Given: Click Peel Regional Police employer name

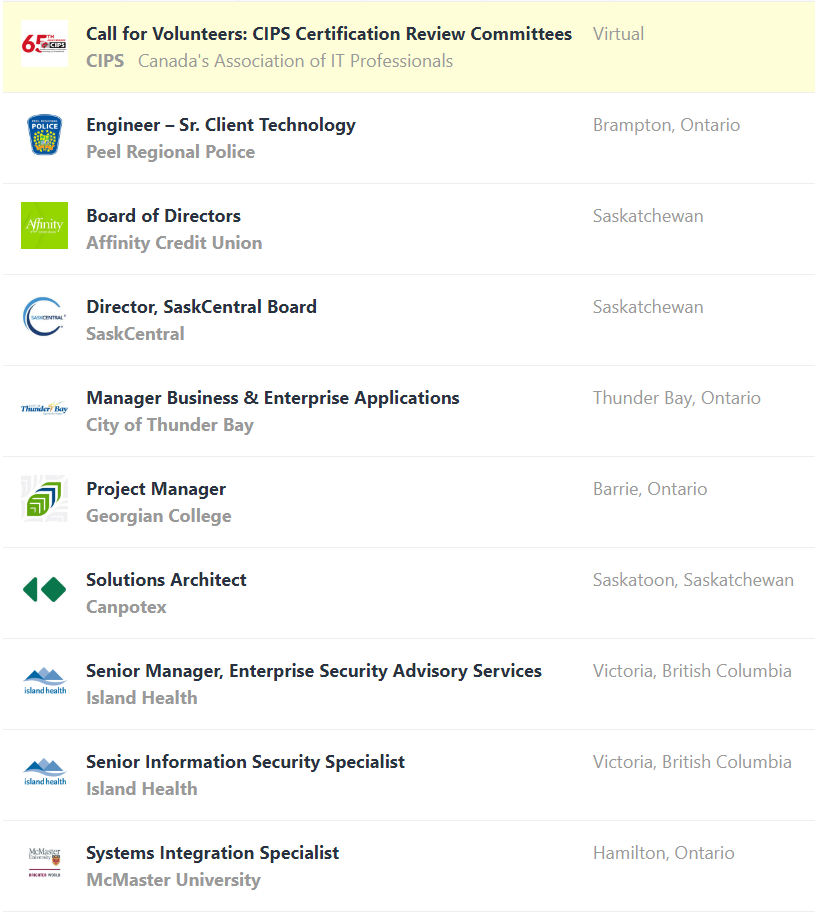Looking at the screenshot, I should 170,152.
